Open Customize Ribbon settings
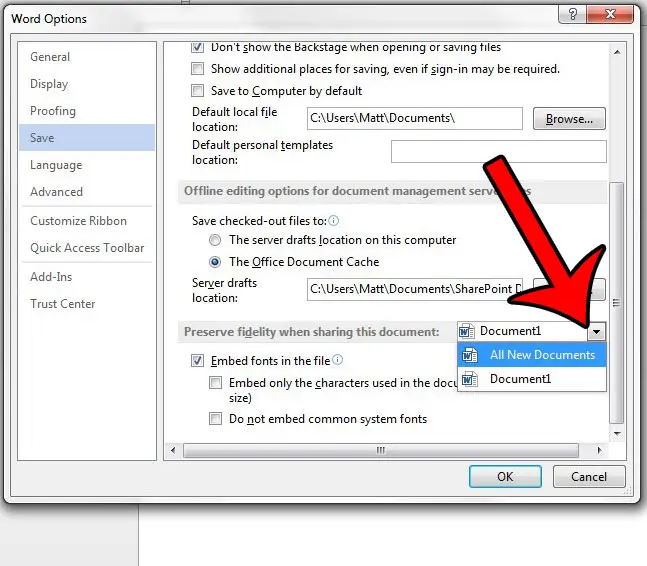Screen dimensions: 647x566 click(78, 221)
